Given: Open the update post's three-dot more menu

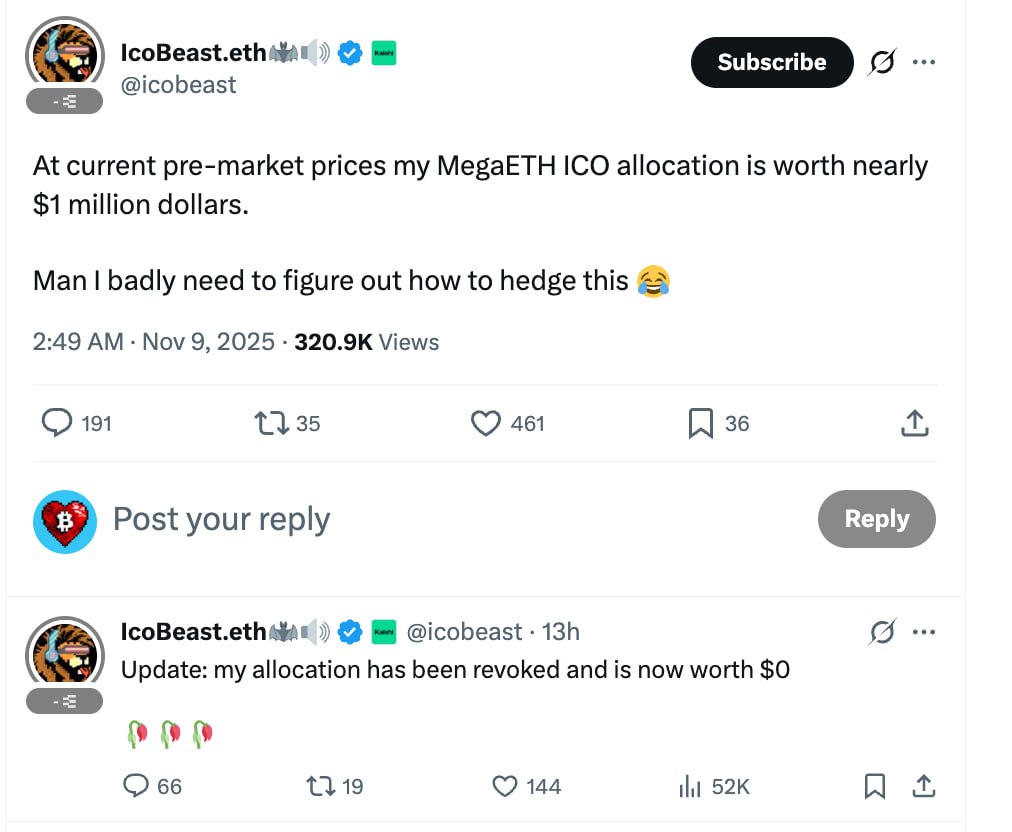Looking at the screenshot, I should [924, 632].
